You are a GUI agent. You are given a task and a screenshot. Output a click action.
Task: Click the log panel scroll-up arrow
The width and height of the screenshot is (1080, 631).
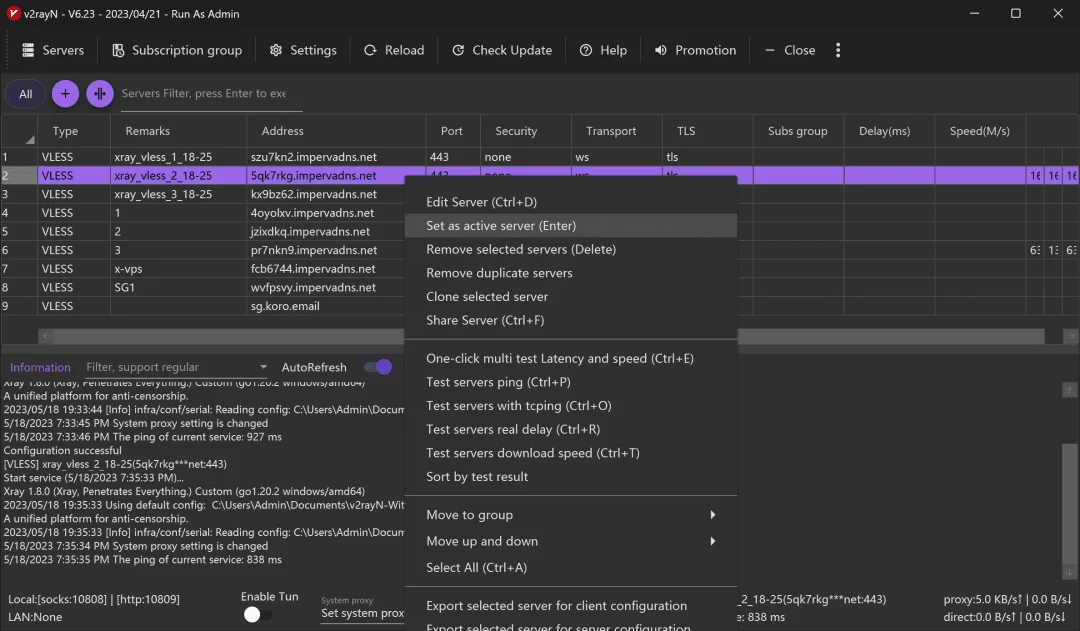coord(1069,390)
